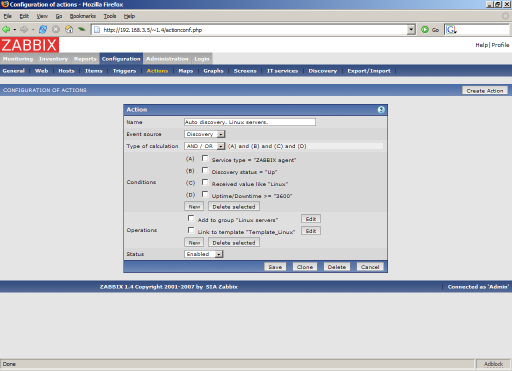
Task: Open the Graphs configuration submenu
Action: 213,71
